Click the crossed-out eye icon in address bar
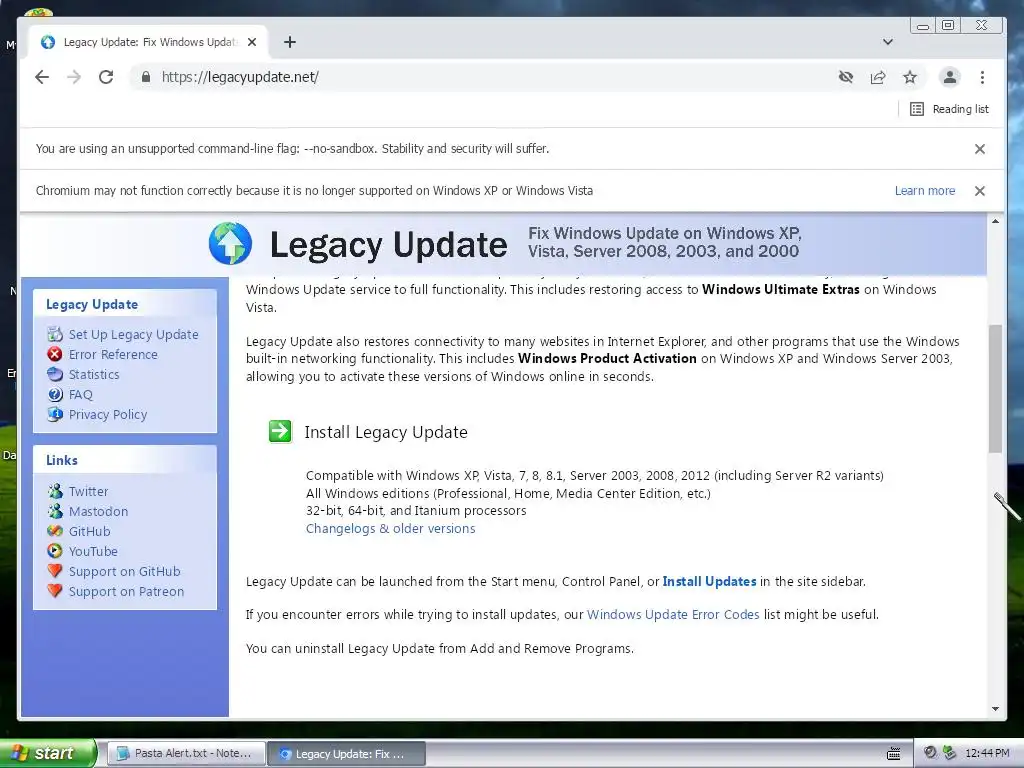1024x768 pixels. pyautogui.click(x=846, y=77)
